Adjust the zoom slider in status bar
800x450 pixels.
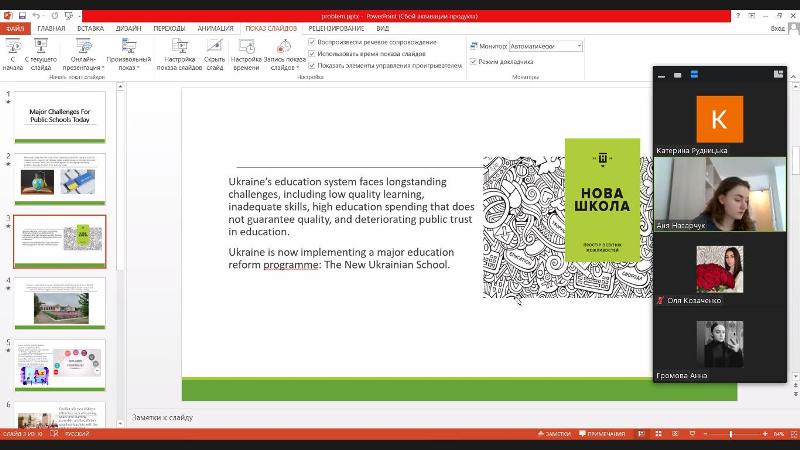pyautogui.click(x=731, y=434)
